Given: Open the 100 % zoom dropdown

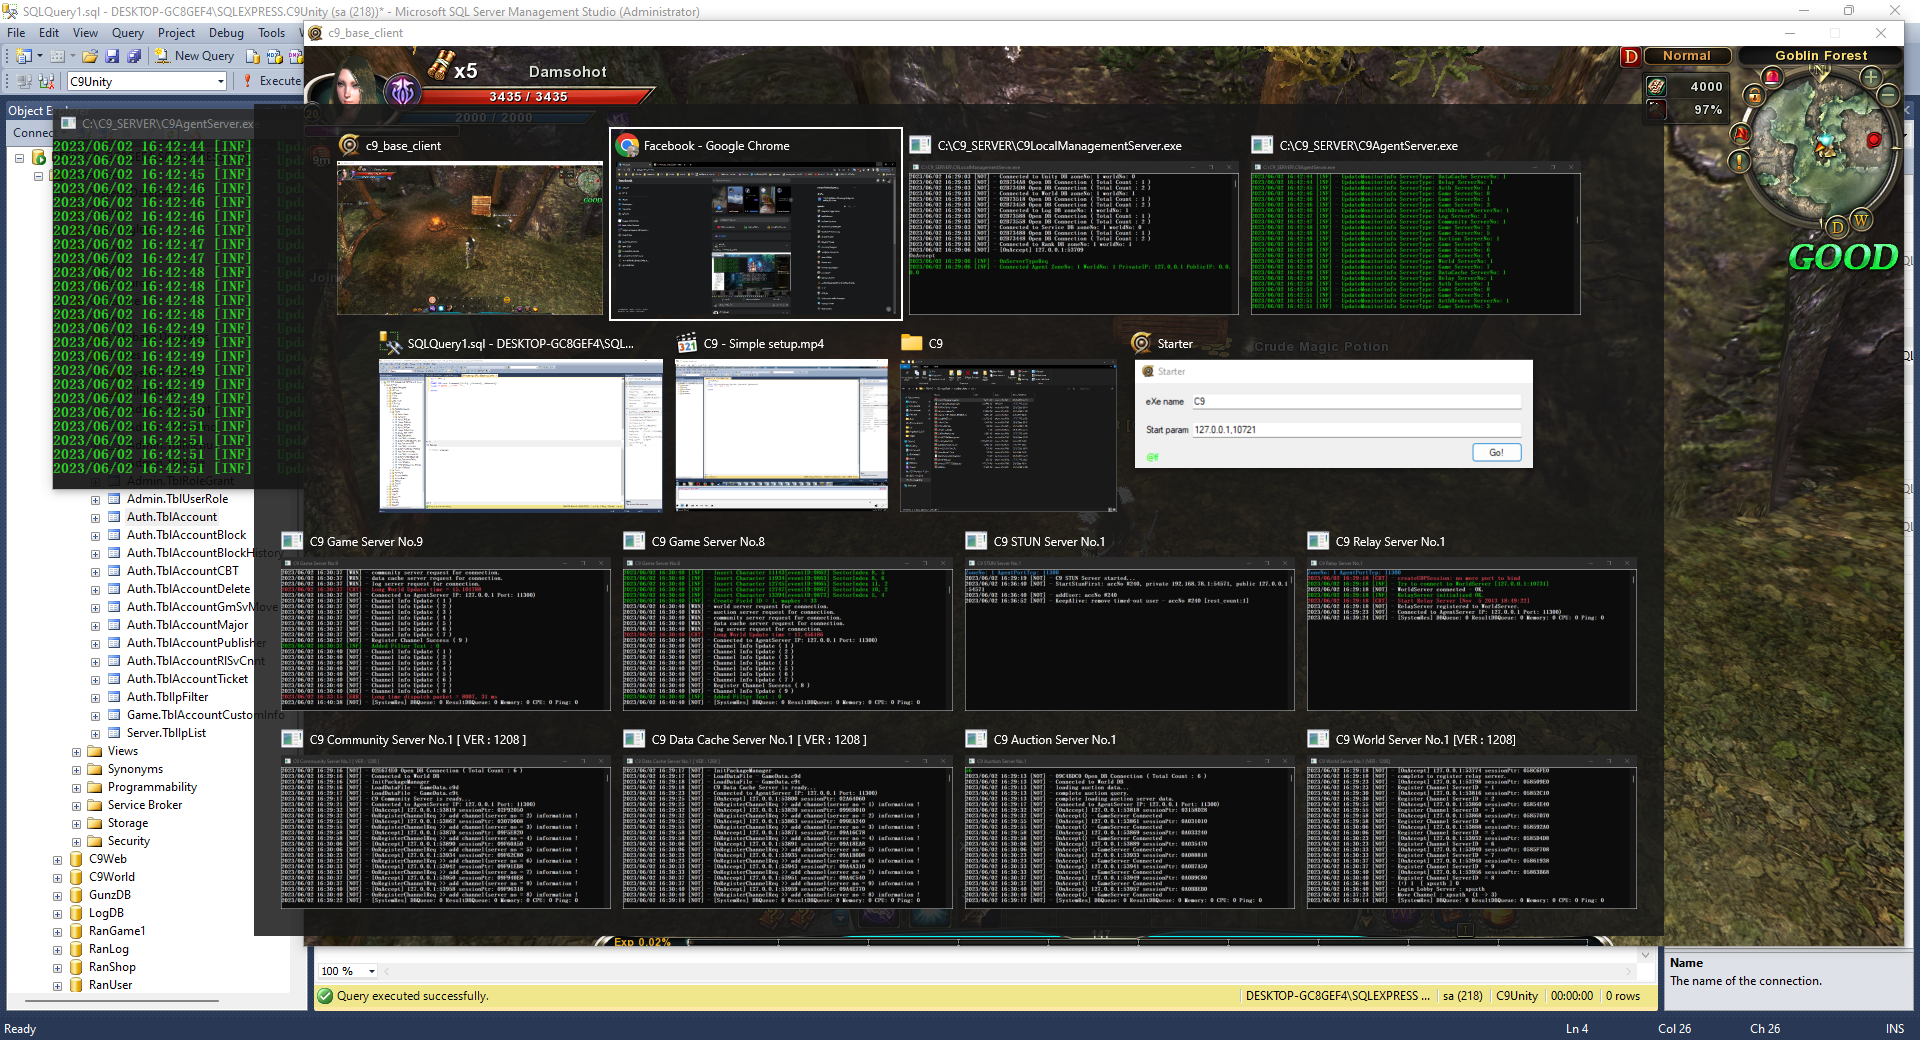Looking at the screenshot, I should pyautogui.click(x=372, y=971).
